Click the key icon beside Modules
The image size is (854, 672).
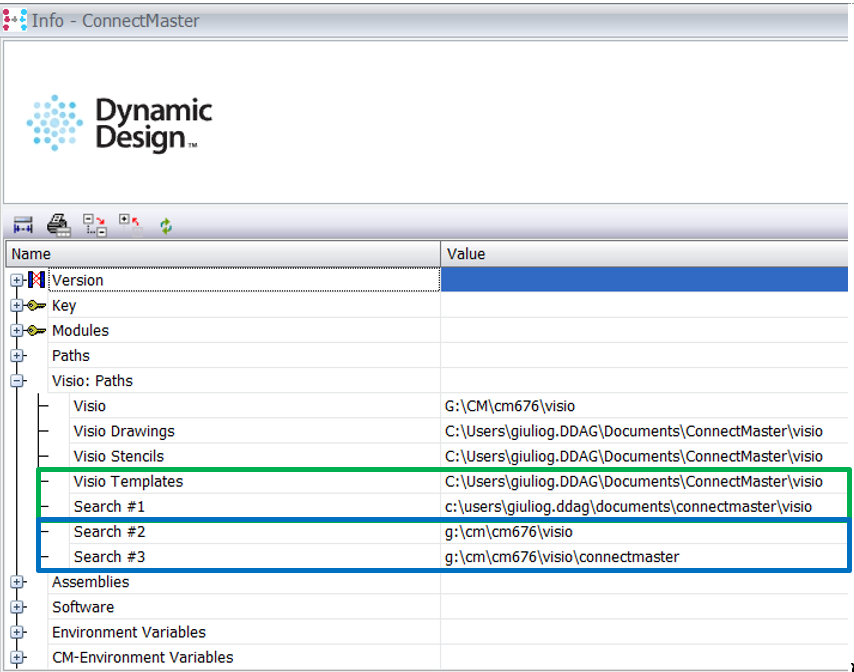[x=36, y=331]
